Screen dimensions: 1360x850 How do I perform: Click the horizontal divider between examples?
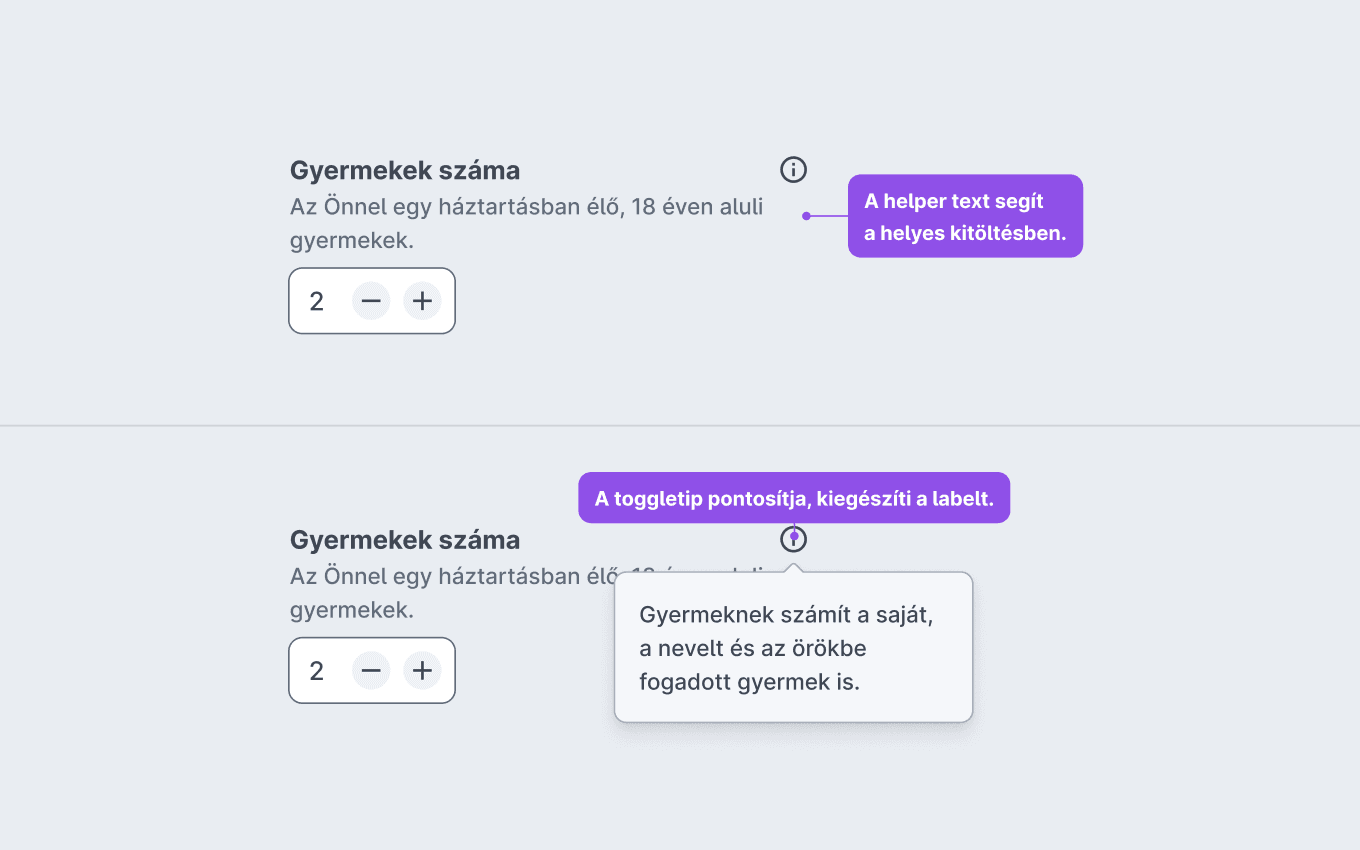pyautogui.click(x=680, y=426)
